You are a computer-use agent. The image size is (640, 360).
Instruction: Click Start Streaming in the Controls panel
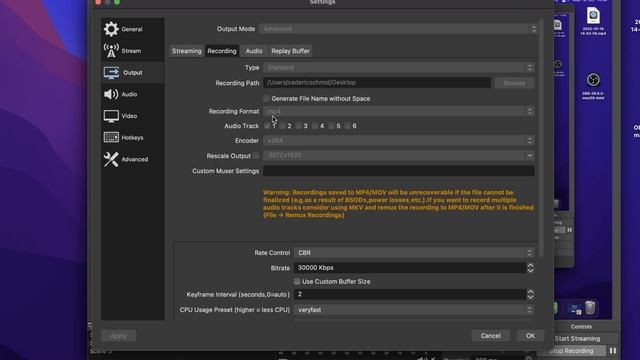click(577, 338)
